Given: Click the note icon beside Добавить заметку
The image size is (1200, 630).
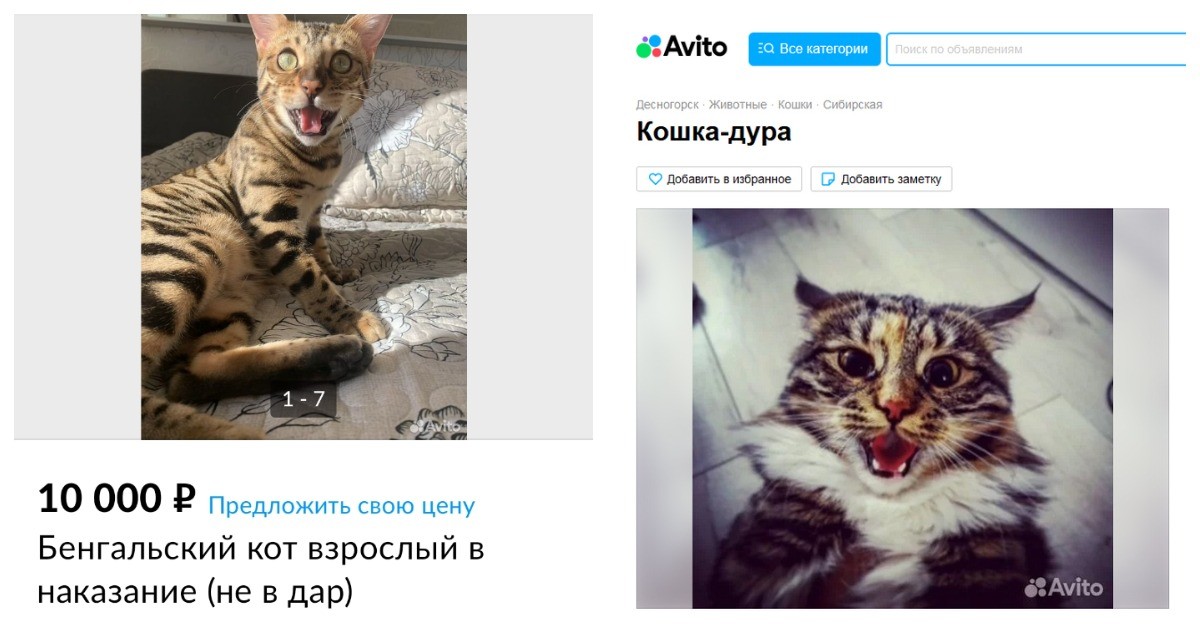Looking at the screenshot, I should (828, 179).
